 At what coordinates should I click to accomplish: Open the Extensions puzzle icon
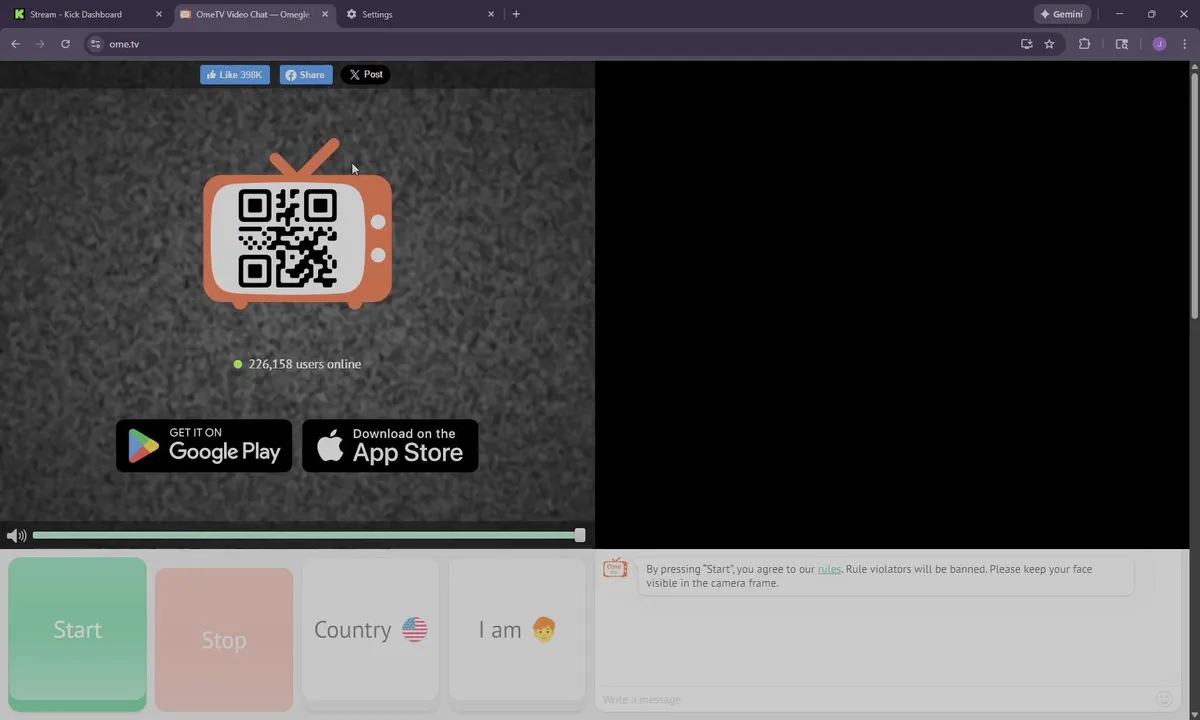click(x=1084, y=44)
